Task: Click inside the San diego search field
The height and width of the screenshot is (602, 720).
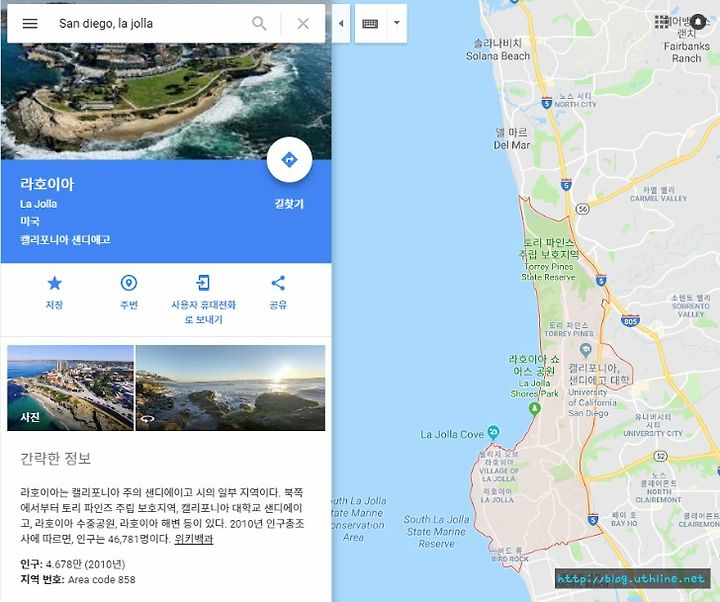Action: pos(152,23)
